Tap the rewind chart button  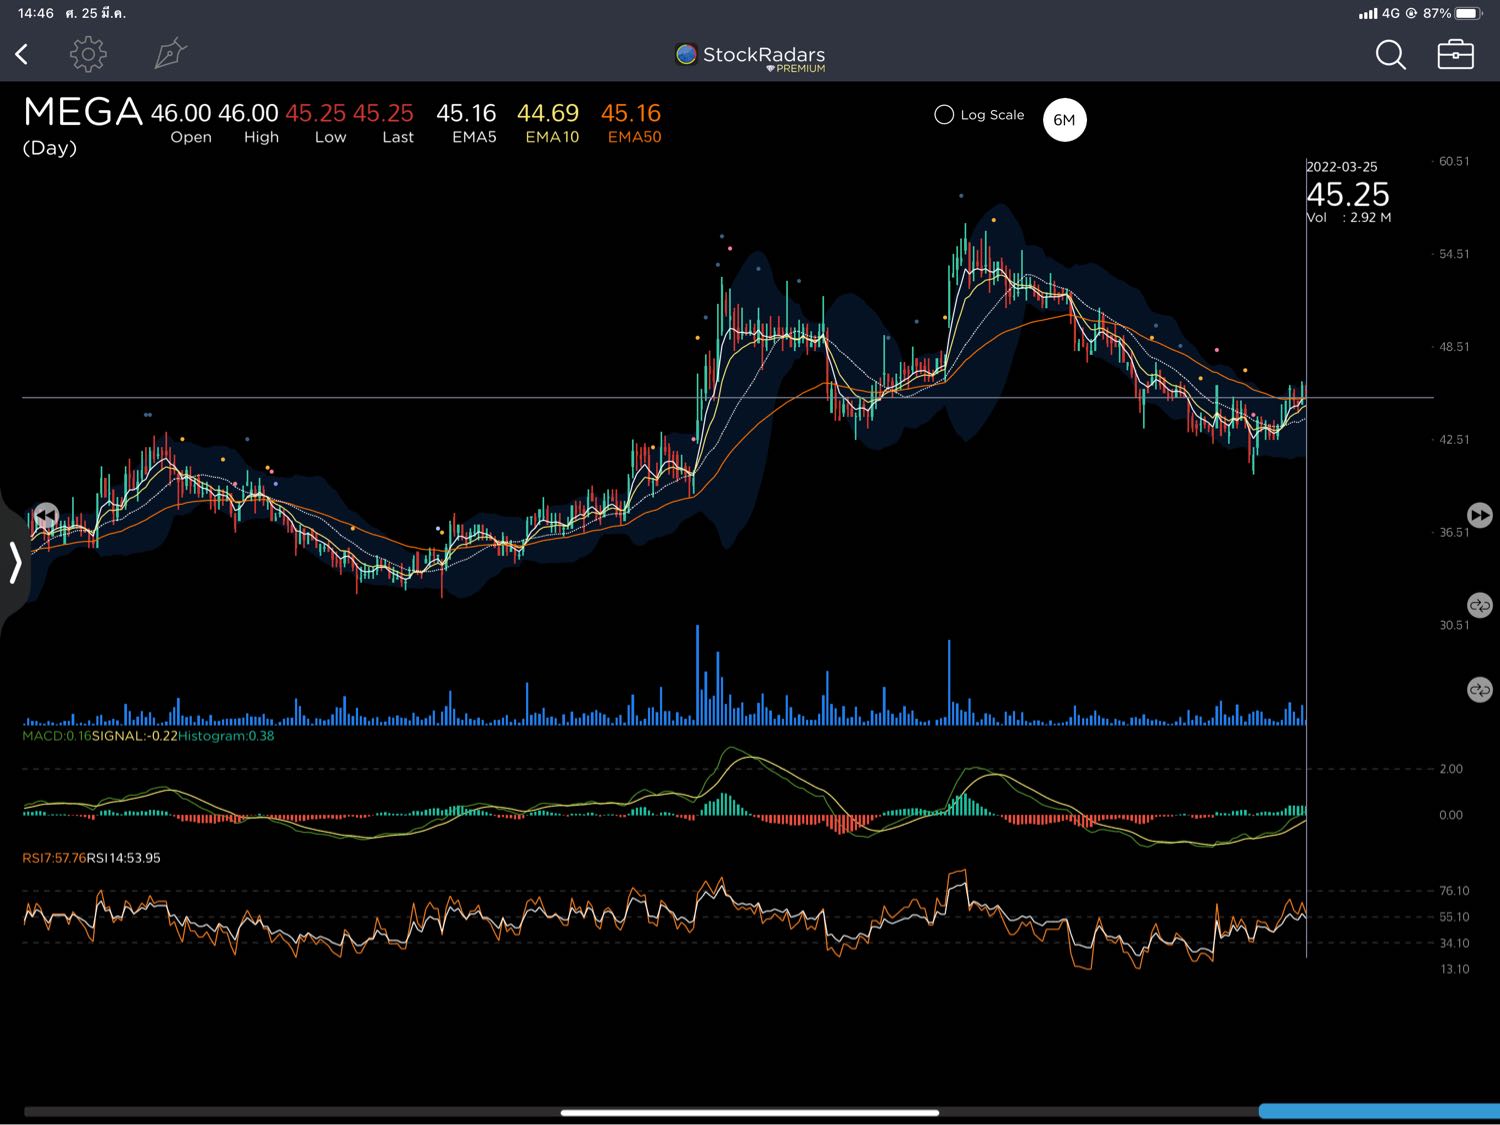pos(46,516)
